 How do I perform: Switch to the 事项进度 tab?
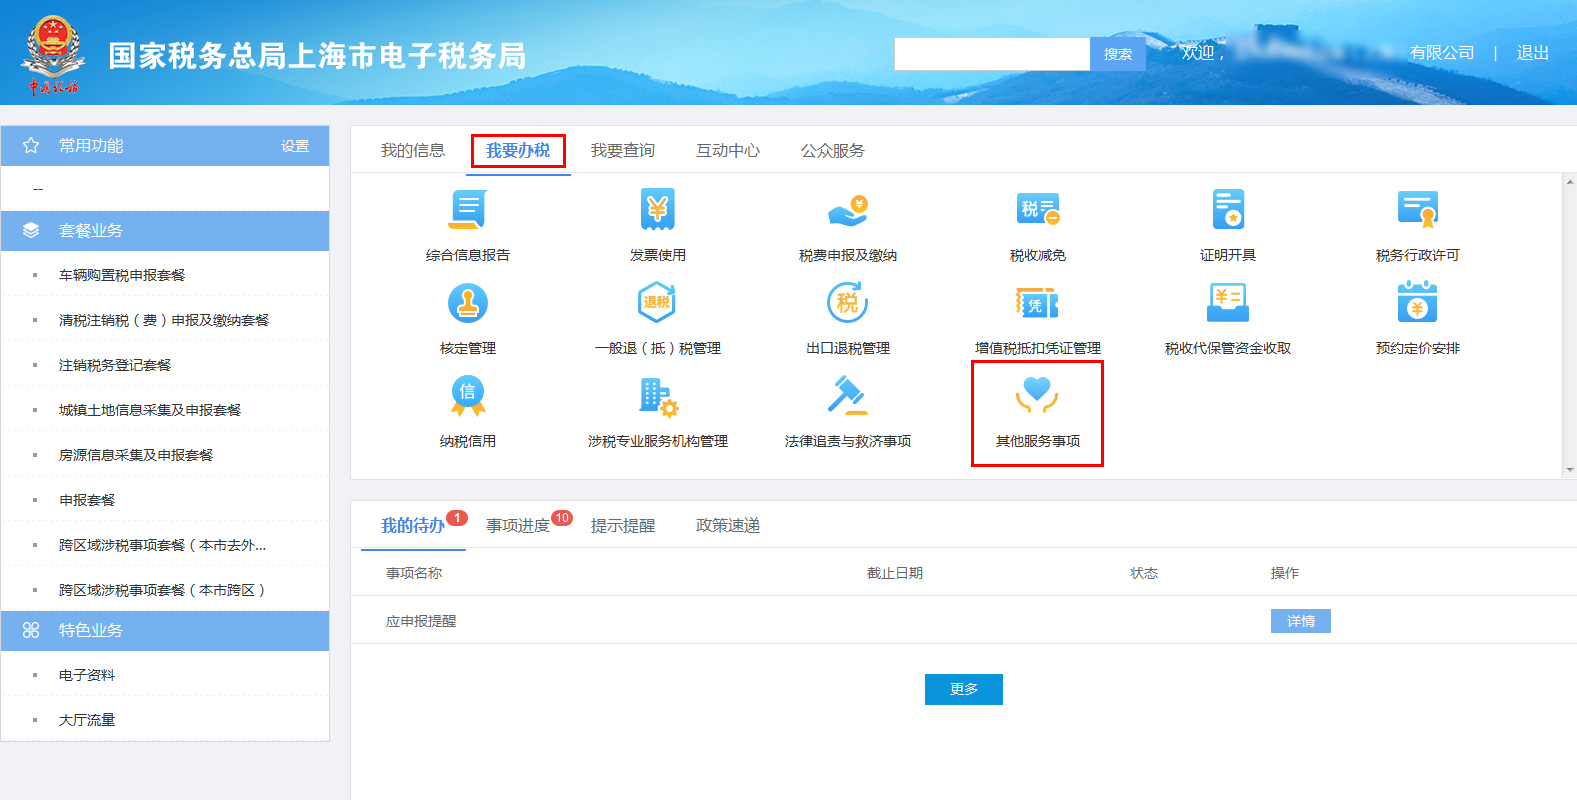pyautogui.click(x=518, y=526)
